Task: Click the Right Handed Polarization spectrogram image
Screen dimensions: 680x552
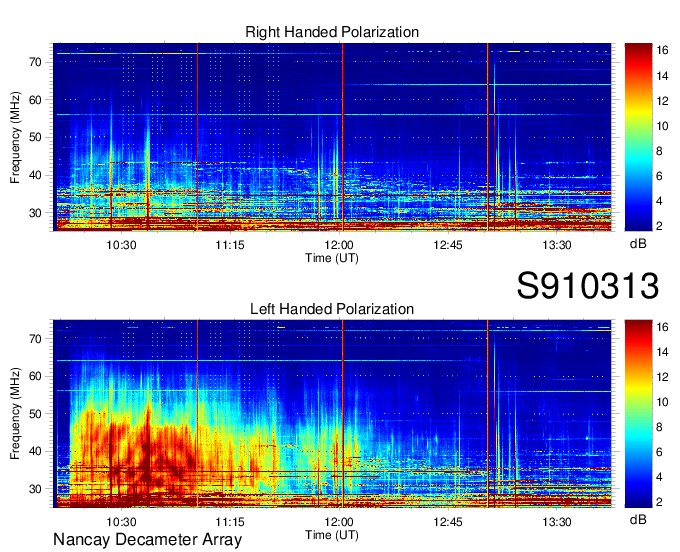Action: (x=332, y=137)
